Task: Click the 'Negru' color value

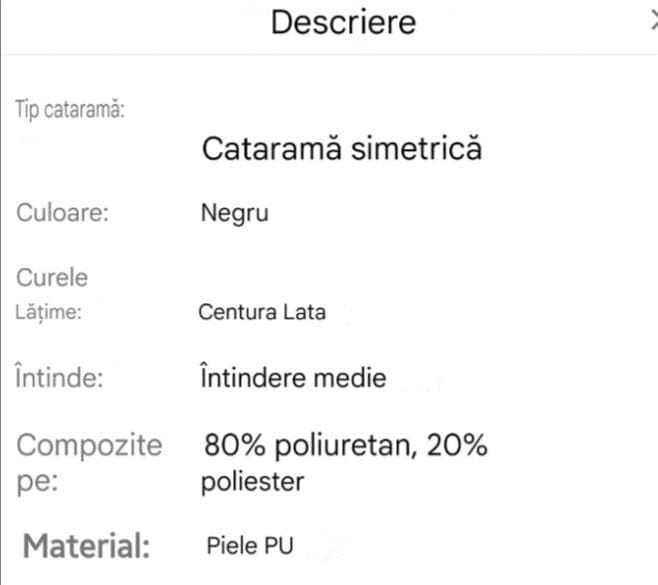Action: point(235,213)
